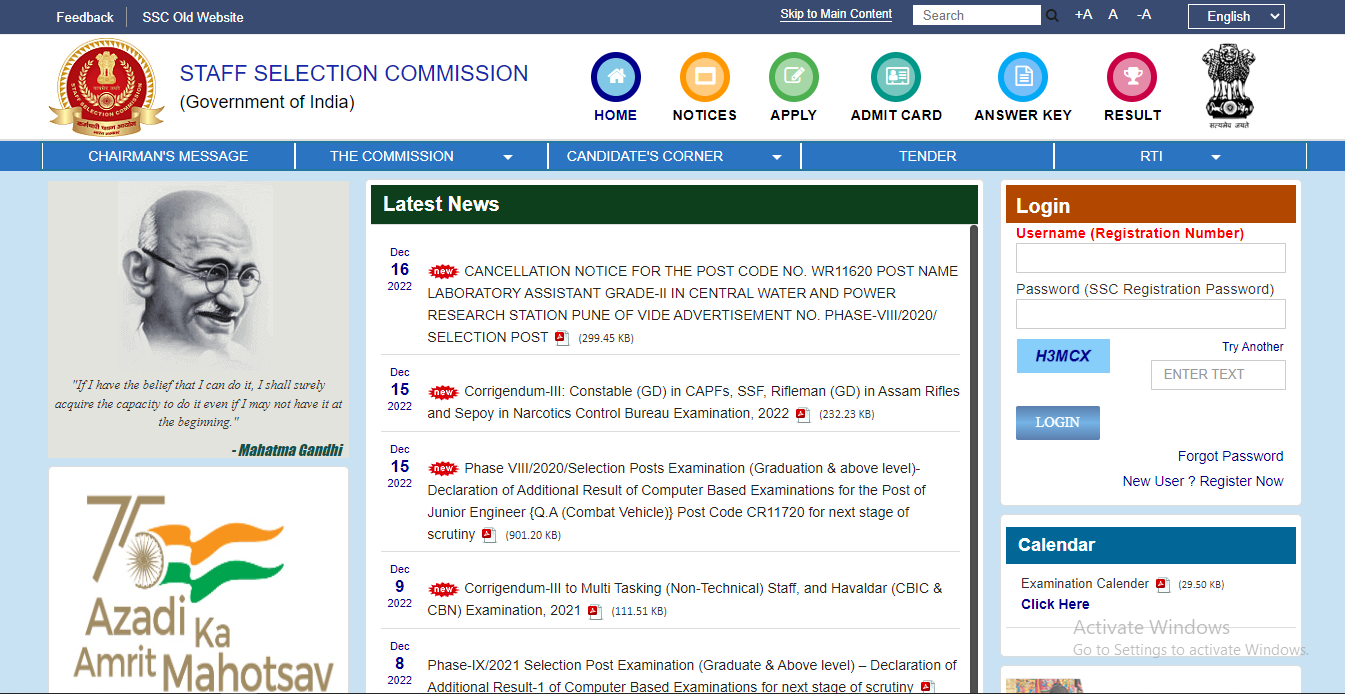Click the Staff Selection Commission title text
The width and height of the screenshot is (1345, 694).
click(354, 73)
